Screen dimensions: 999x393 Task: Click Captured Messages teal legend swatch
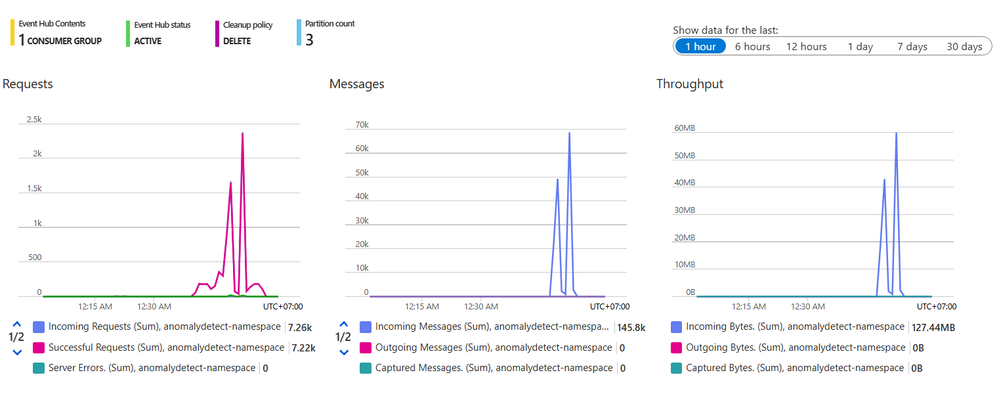coord(365,368)
